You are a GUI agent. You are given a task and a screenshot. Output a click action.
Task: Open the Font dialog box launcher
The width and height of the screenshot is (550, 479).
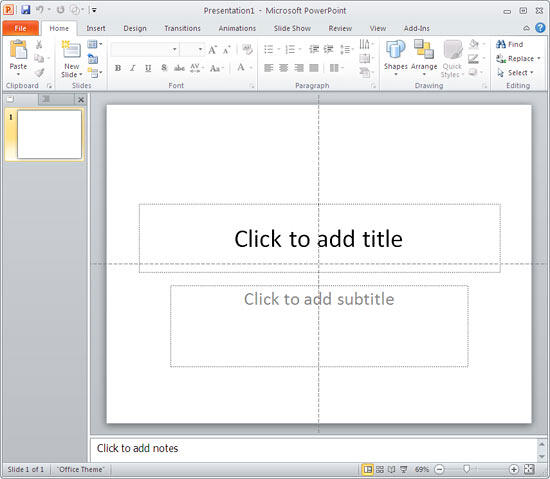[x=251, y=86]
